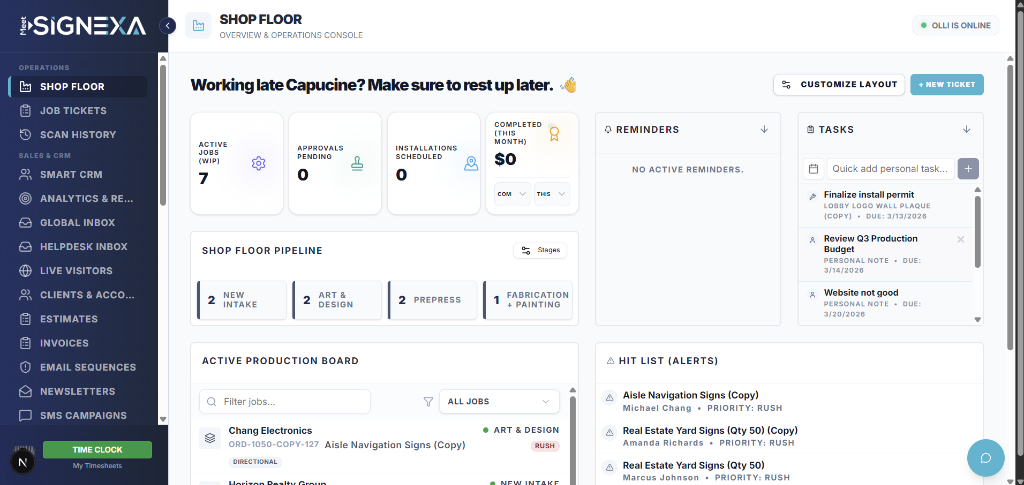
Task: Go to Smart CRM in the sidebar
Action: coord(71,174)
